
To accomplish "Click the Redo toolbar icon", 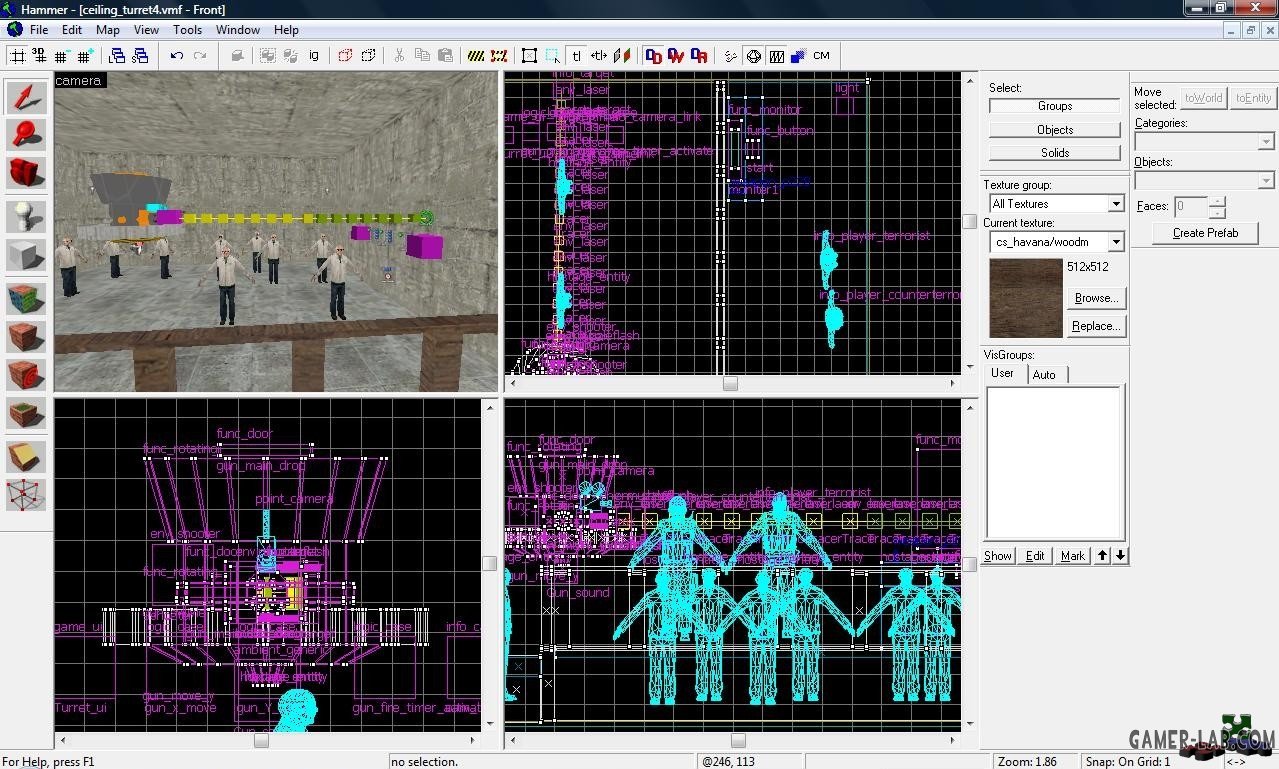I will coord(200,56).
